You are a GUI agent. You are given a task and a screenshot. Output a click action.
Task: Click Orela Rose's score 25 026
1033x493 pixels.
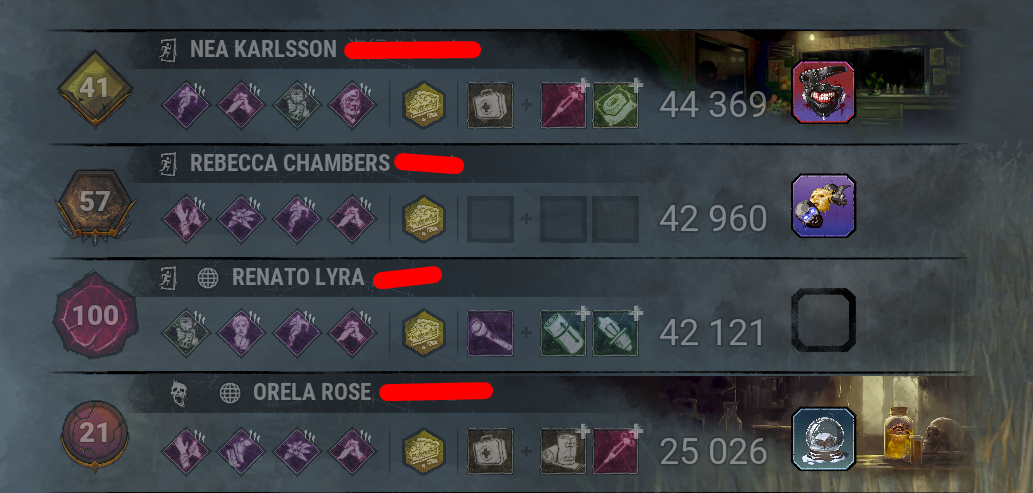713,451
